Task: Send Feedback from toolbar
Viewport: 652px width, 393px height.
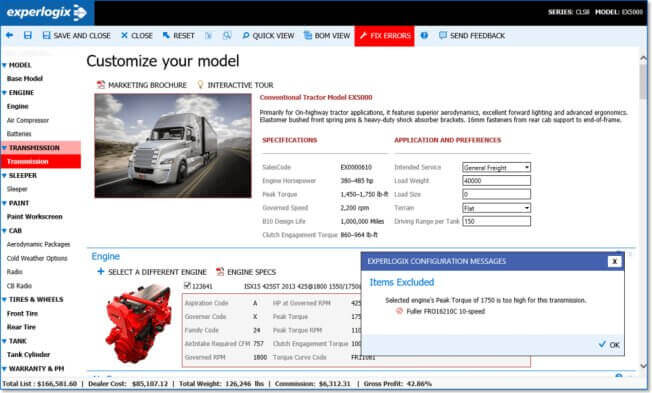Action: [x=472, y=36]
